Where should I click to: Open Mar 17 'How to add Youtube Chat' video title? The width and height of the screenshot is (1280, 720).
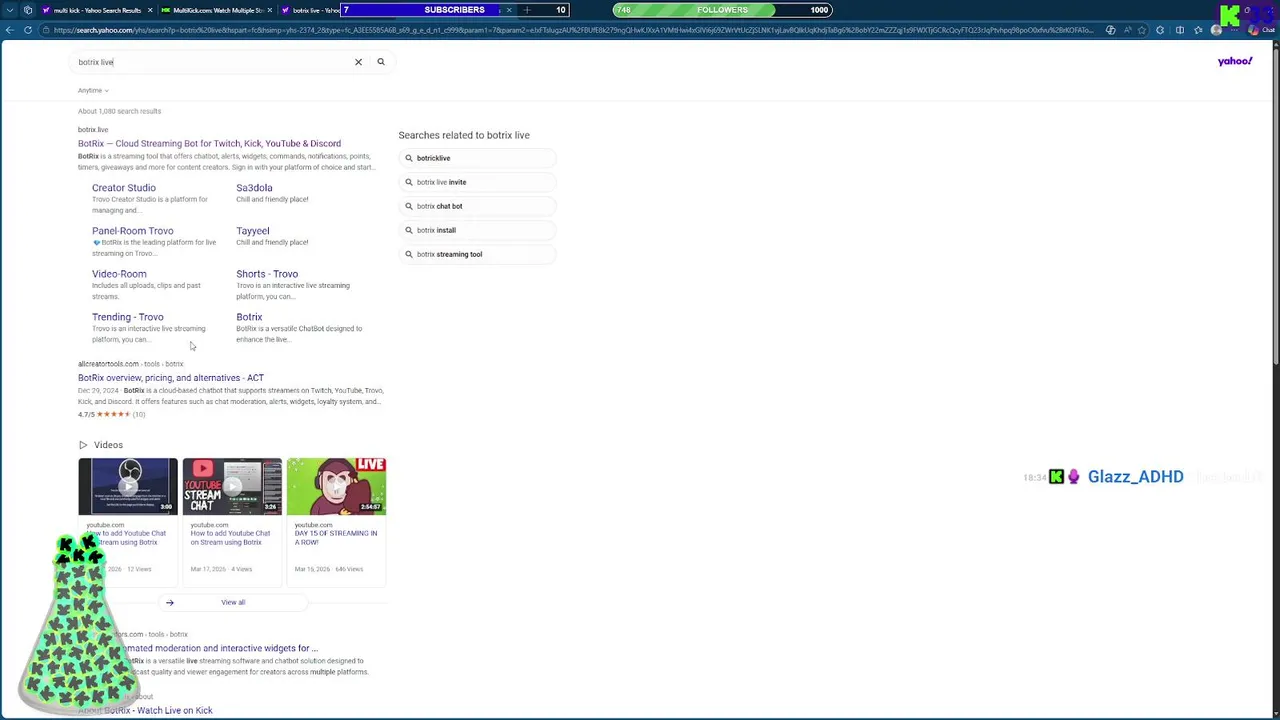tap(230, 538)
